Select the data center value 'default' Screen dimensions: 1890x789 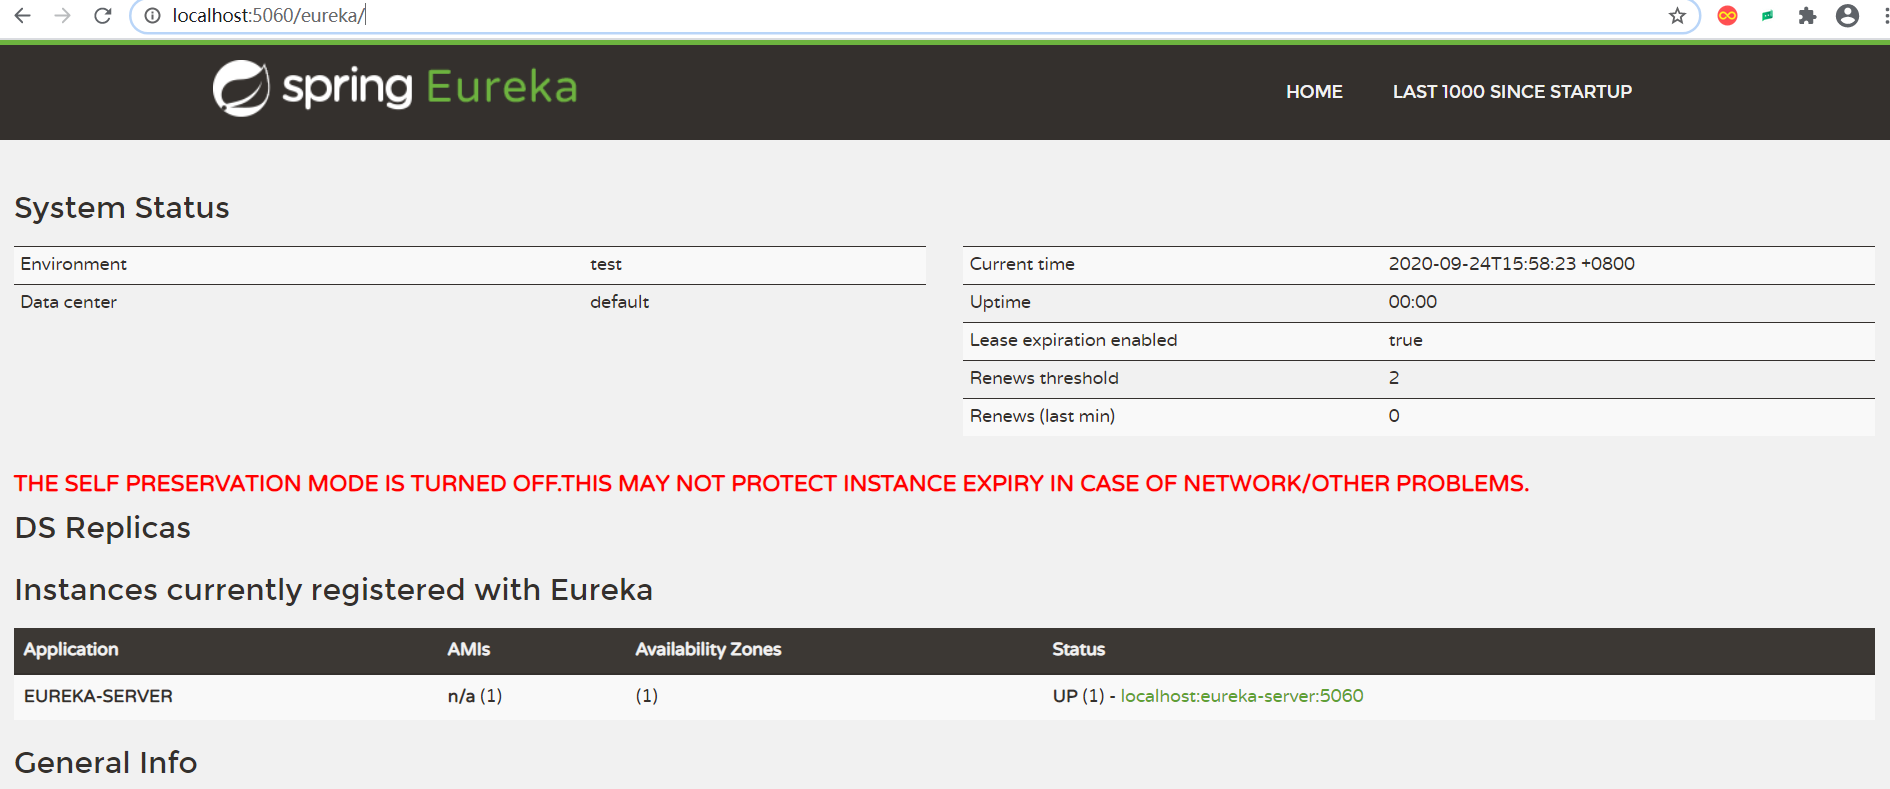pyautogui.click(x=620, y=302)
